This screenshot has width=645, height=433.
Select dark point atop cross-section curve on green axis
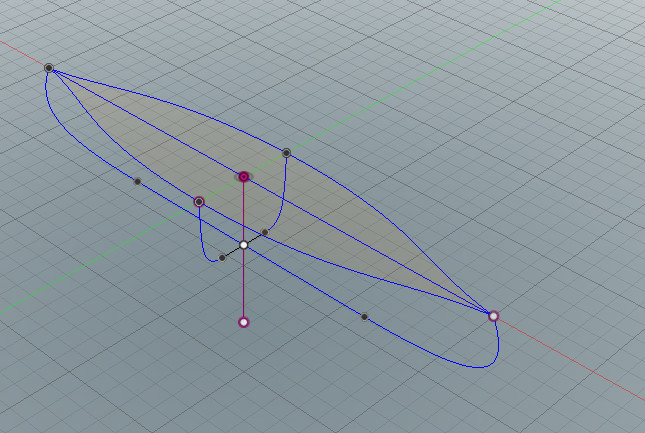[x=287, y=153]
